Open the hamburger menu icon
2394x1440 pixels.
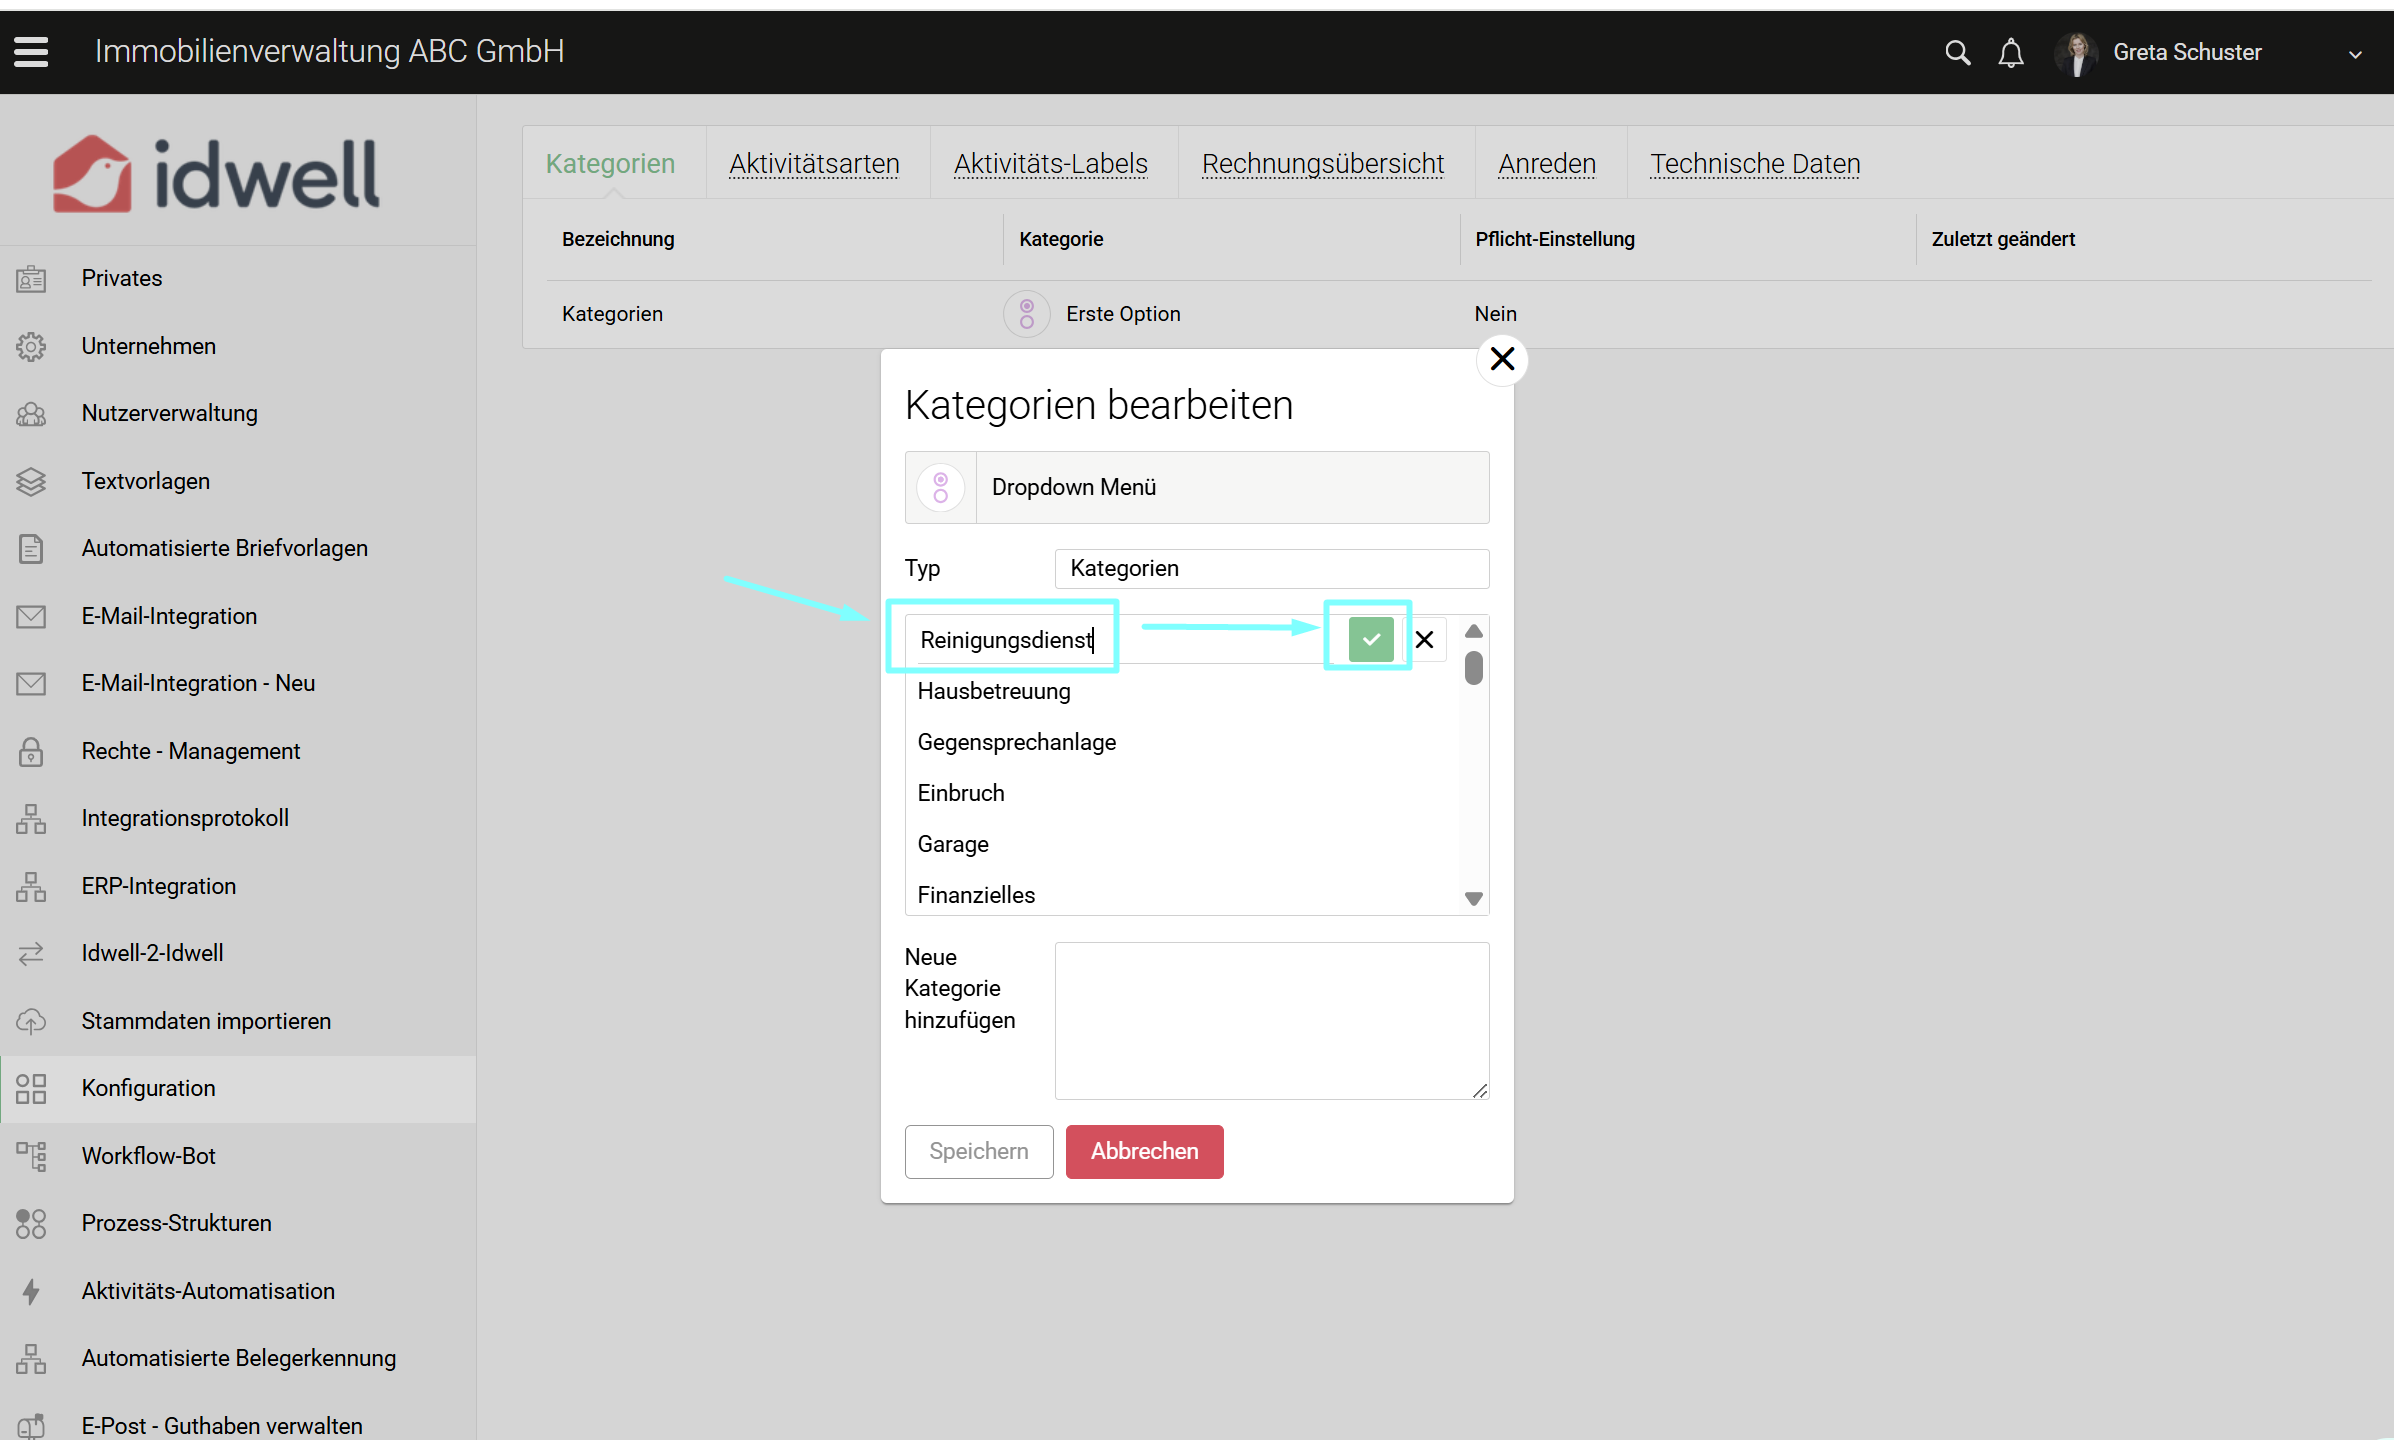31,52
